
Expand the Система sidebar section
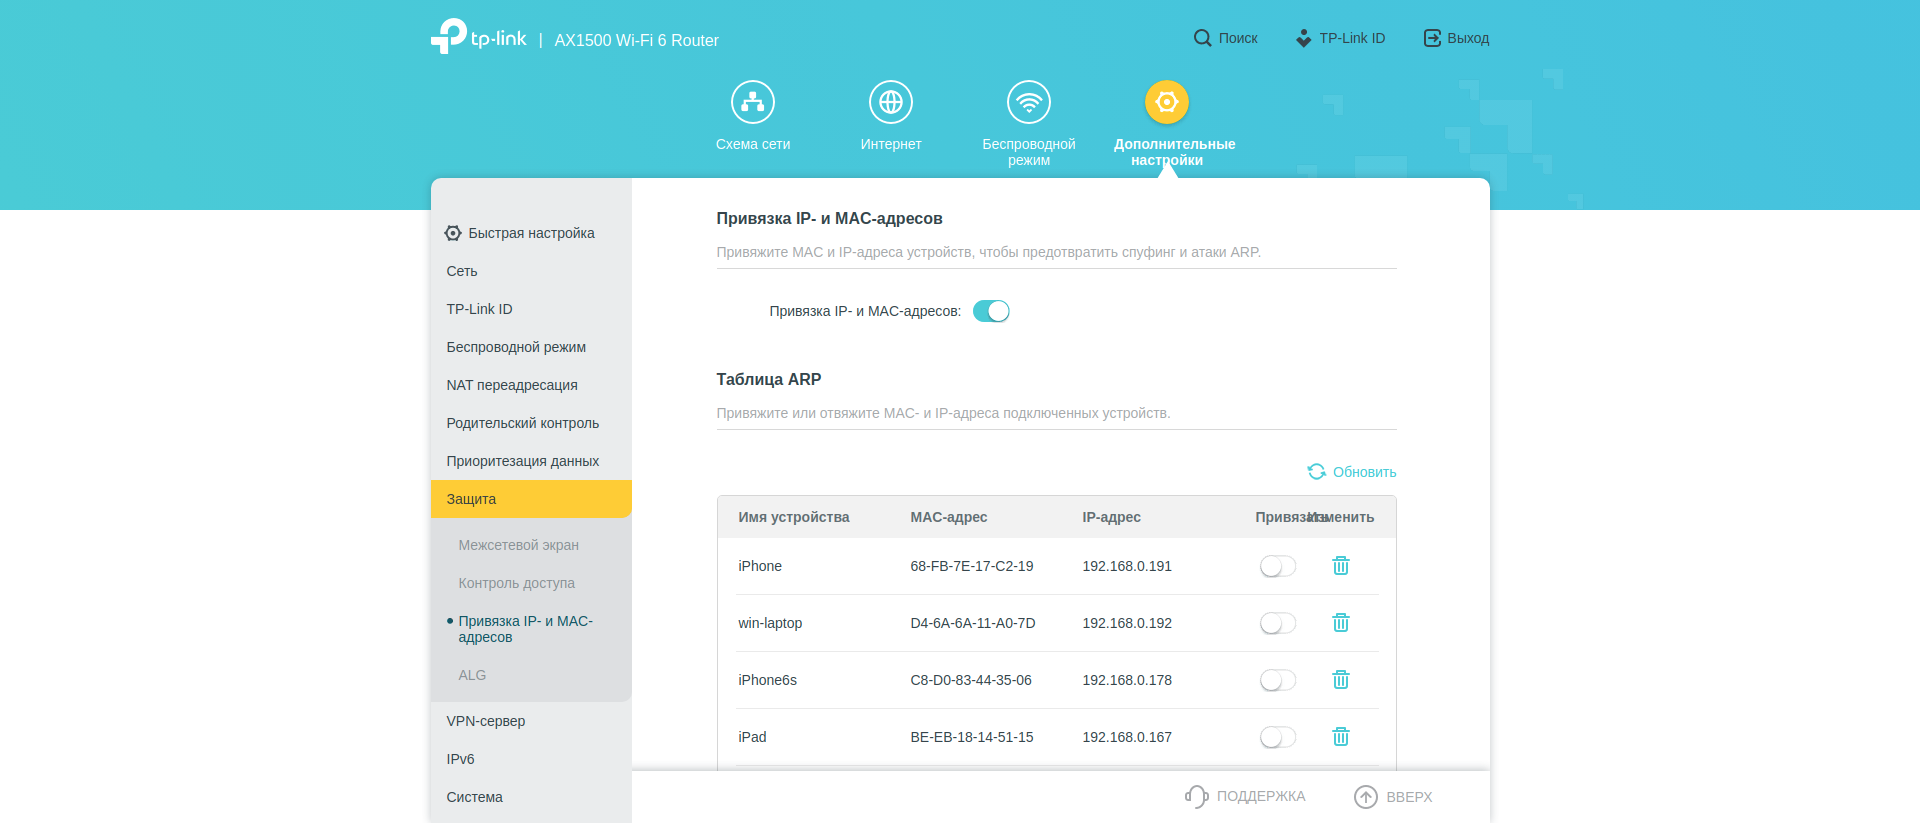tap(475, 797)
